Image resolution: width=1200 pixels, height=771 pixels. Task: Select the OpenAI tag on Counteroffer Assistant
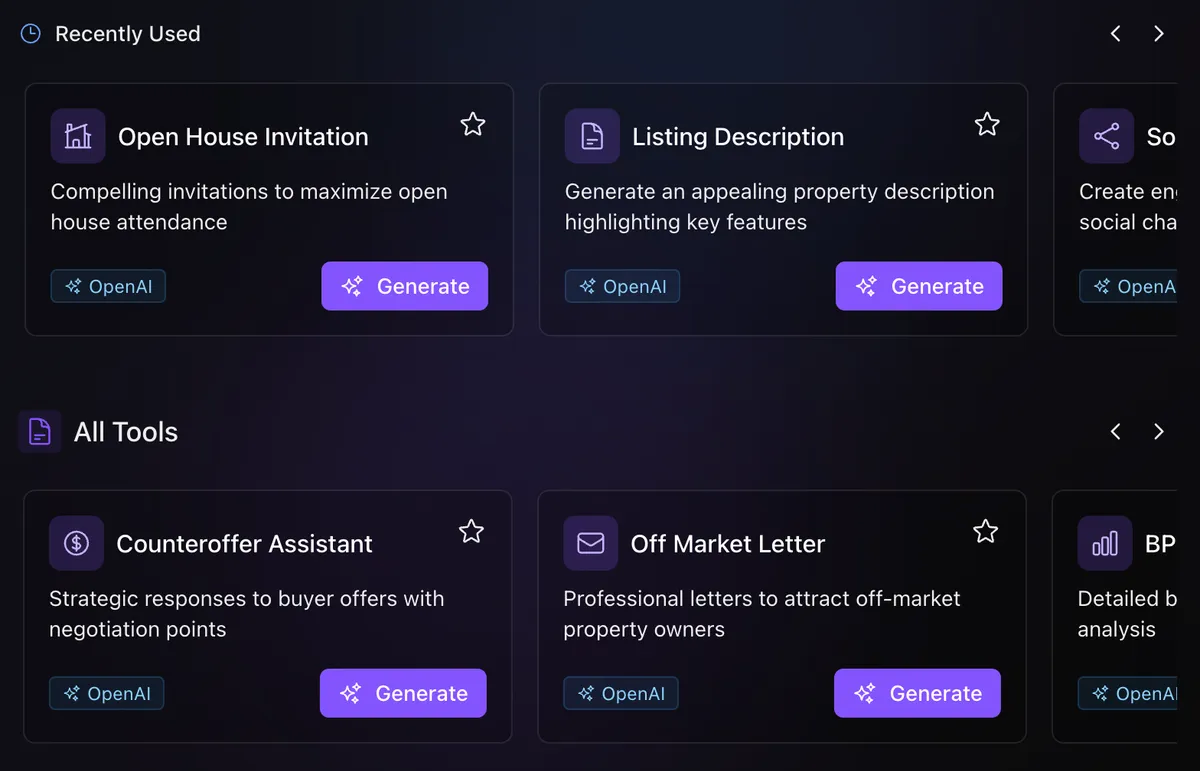pos(107,693)
